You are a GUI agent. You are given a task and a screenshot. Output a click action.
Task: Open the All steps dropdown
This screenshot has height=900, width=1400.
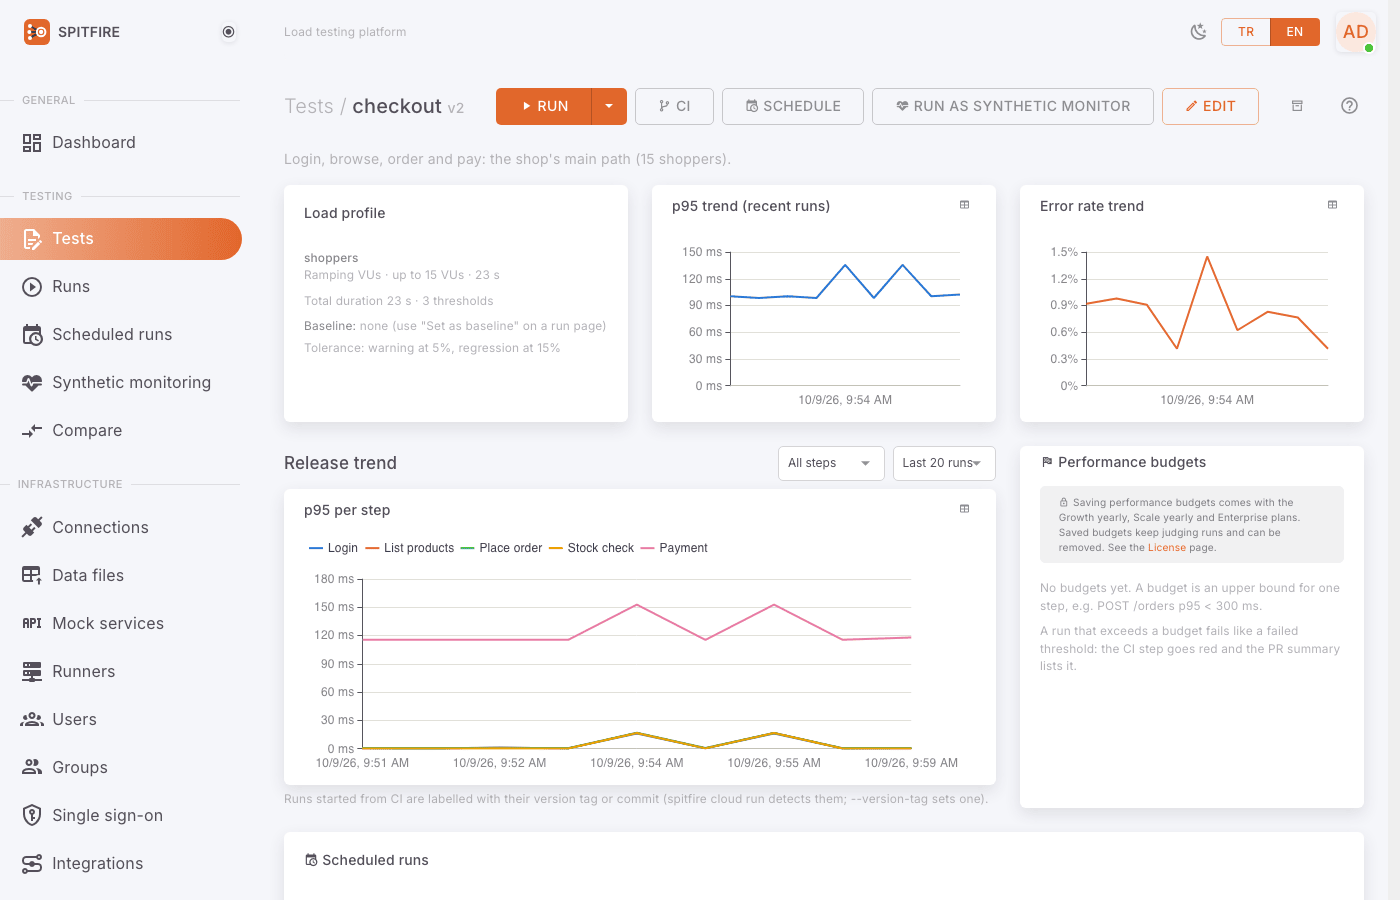[831, 463]
